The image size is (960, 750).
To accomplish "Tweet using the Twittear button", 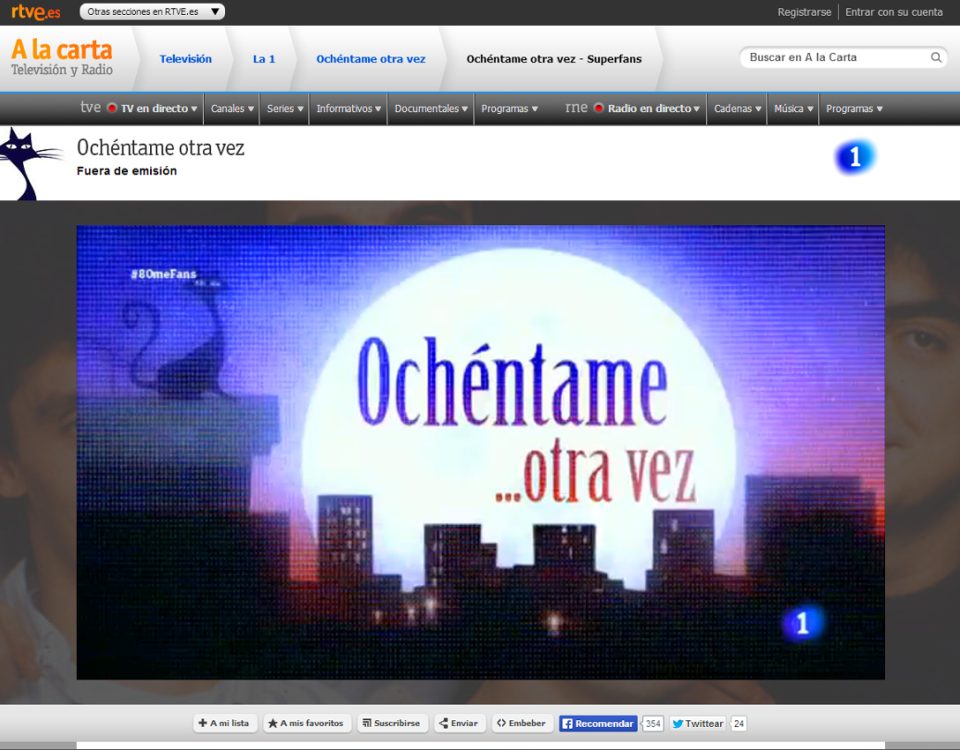I will point(697,723).
